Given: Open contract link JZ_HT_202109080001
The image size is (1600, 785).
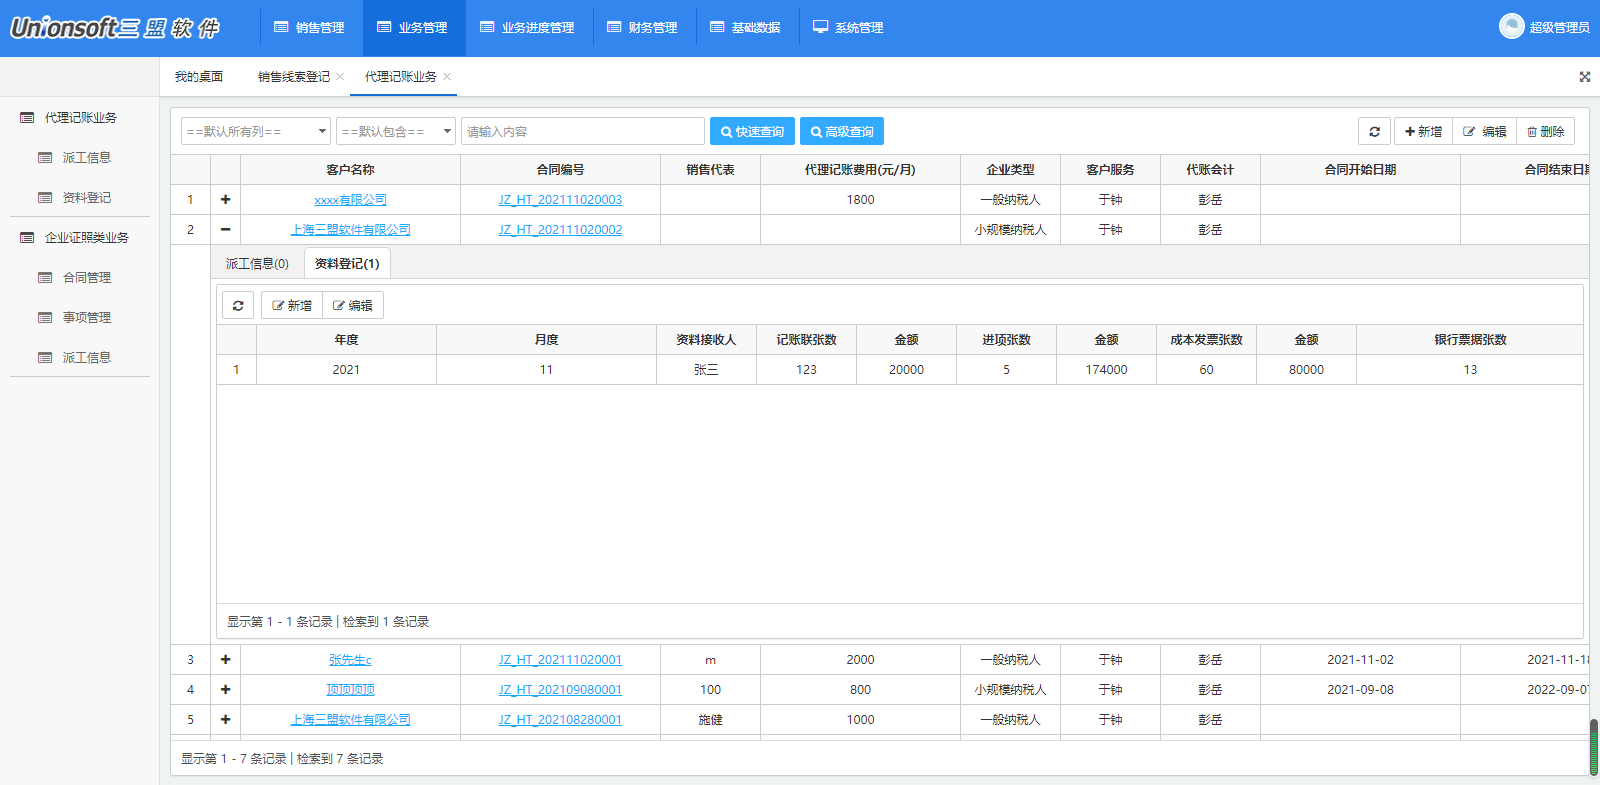Looking at the screenshot, I should point(560,690).
